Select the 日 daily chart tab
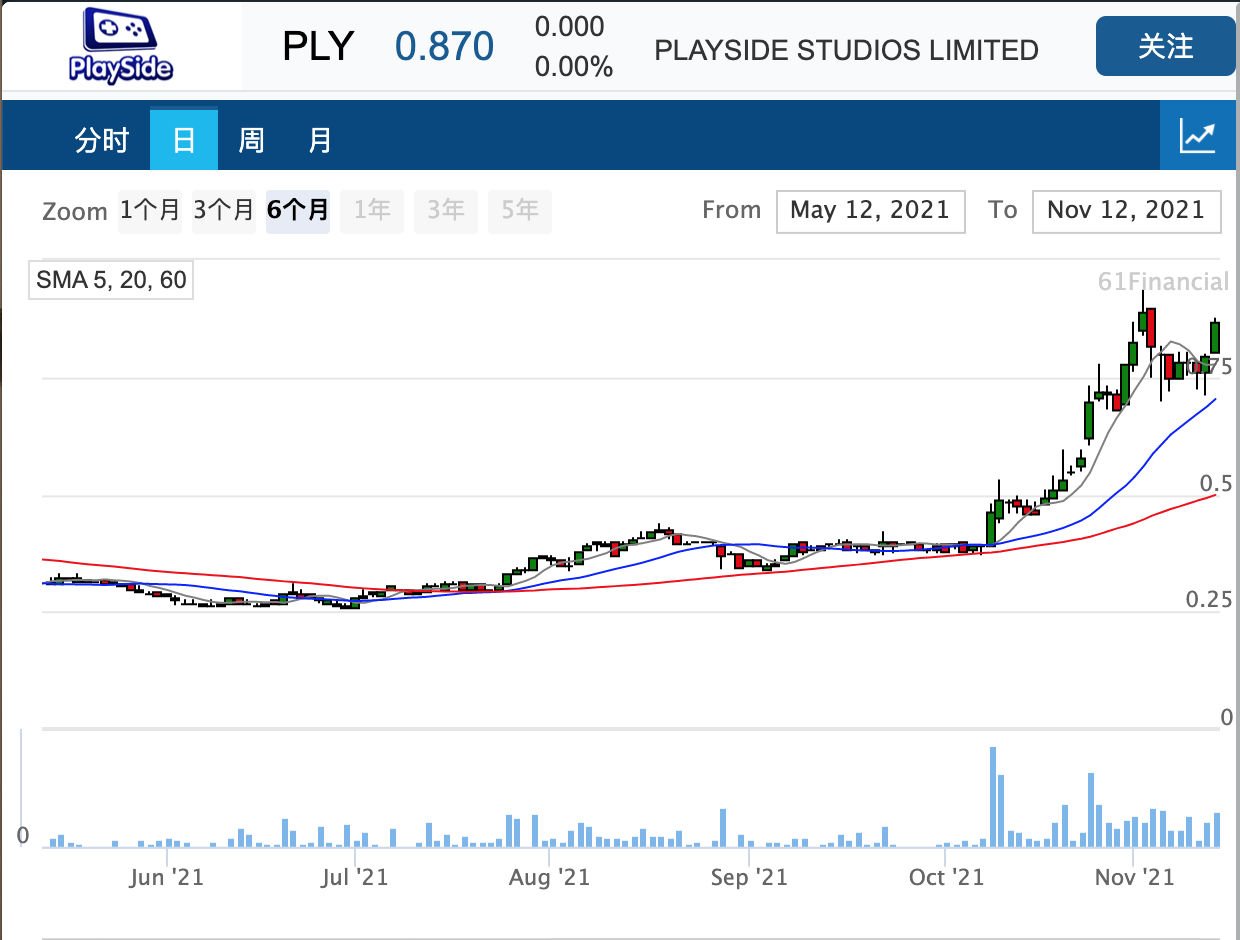Image resolution: width=1240 pixels, height=940 pixels. pyautogui.click(x=184, y=140)
